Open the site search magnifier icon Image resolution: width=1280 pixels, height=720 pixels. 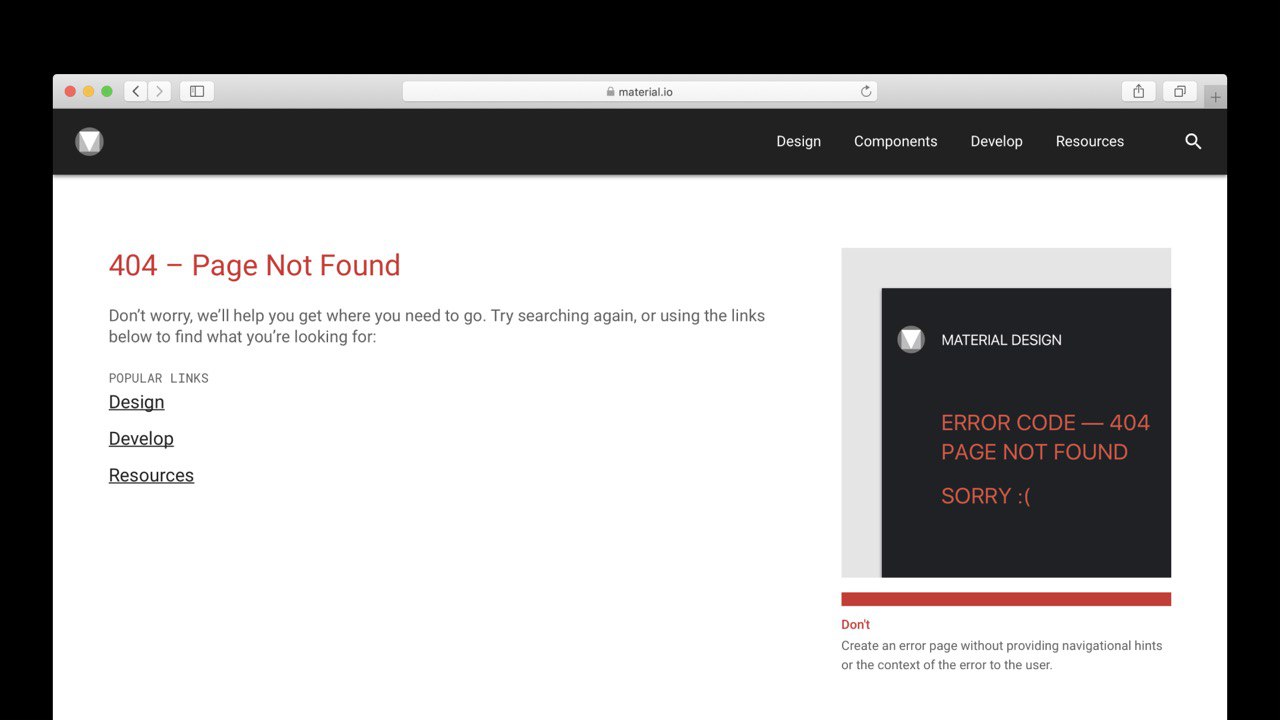1193,142
